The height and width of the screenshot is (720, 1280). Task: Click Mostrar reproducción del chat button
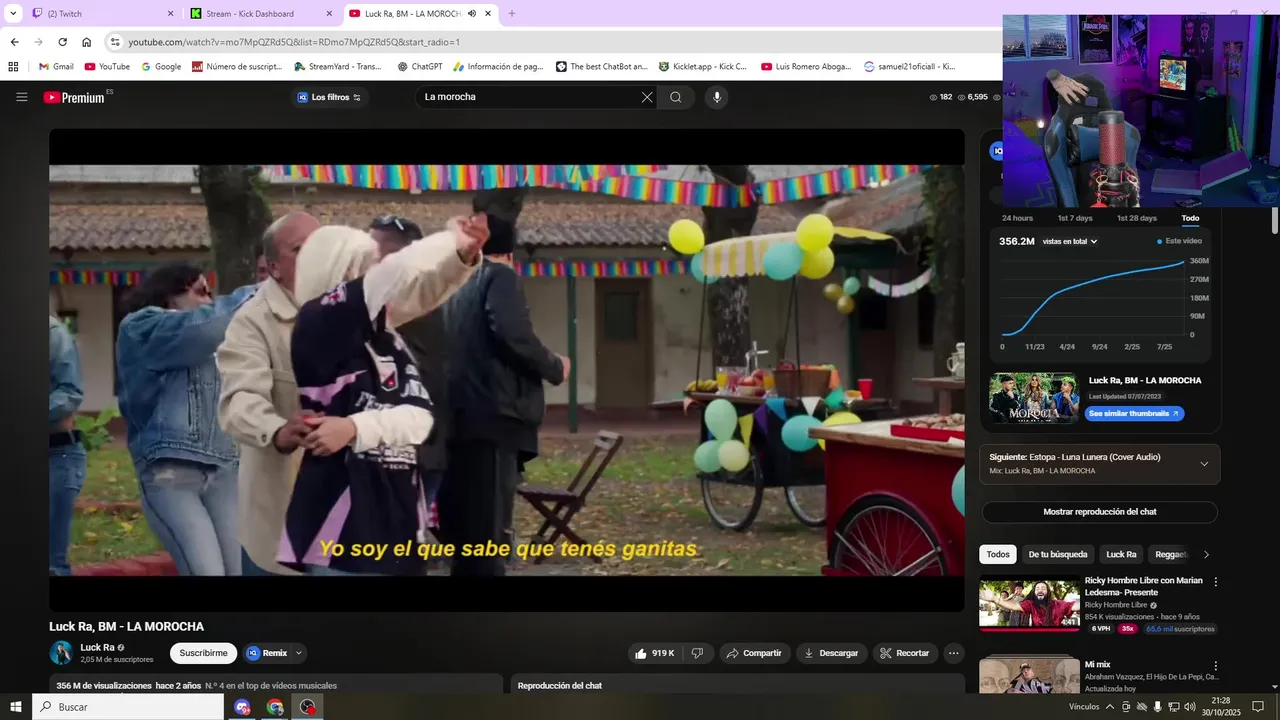[1099, 512]
